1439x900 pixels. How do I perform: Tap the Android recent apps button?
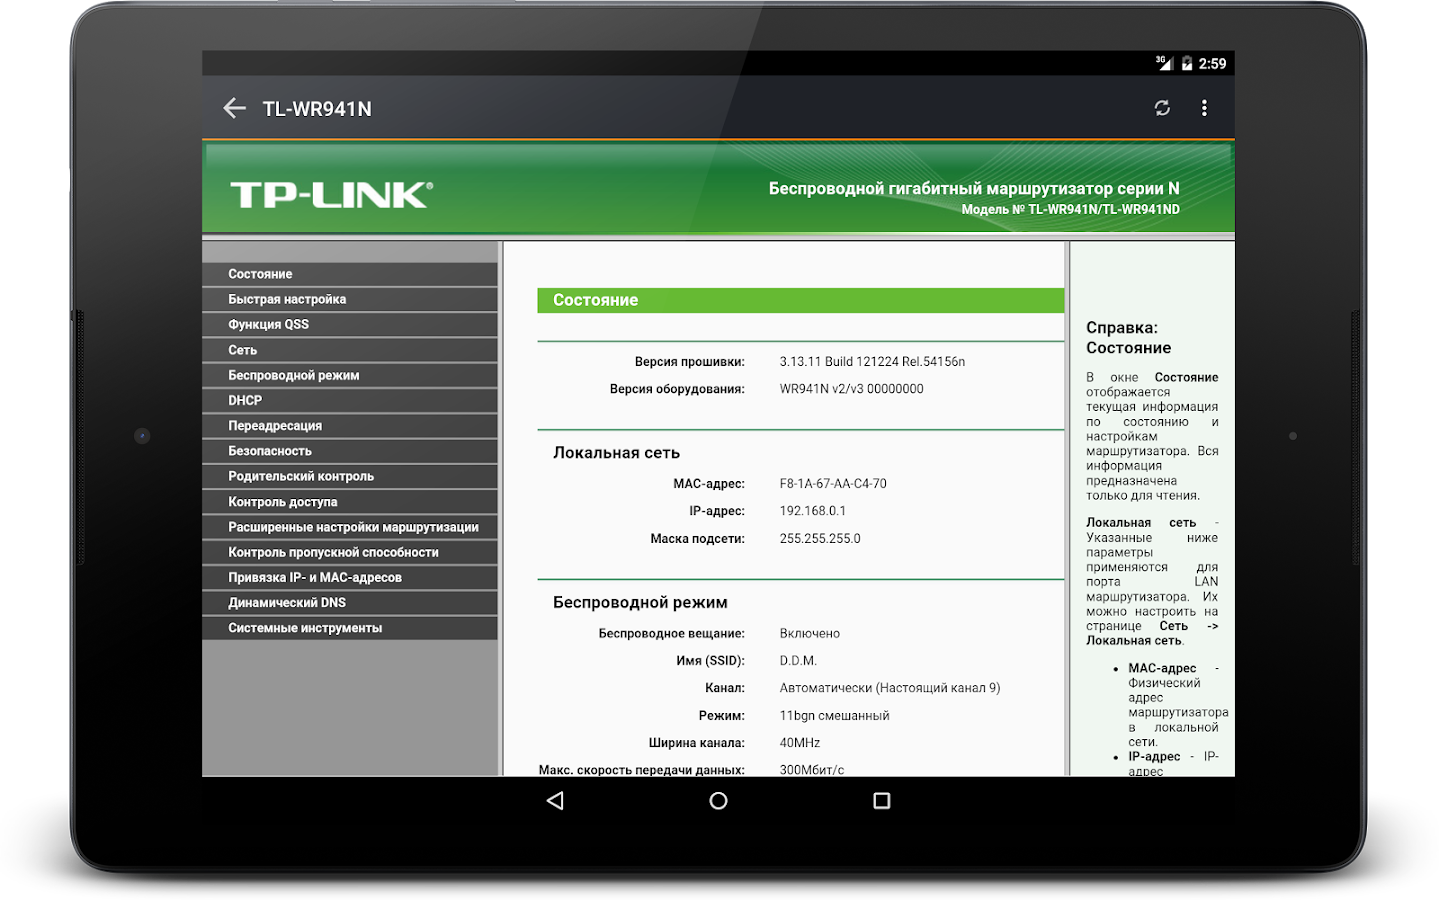(x=881, y=800)
